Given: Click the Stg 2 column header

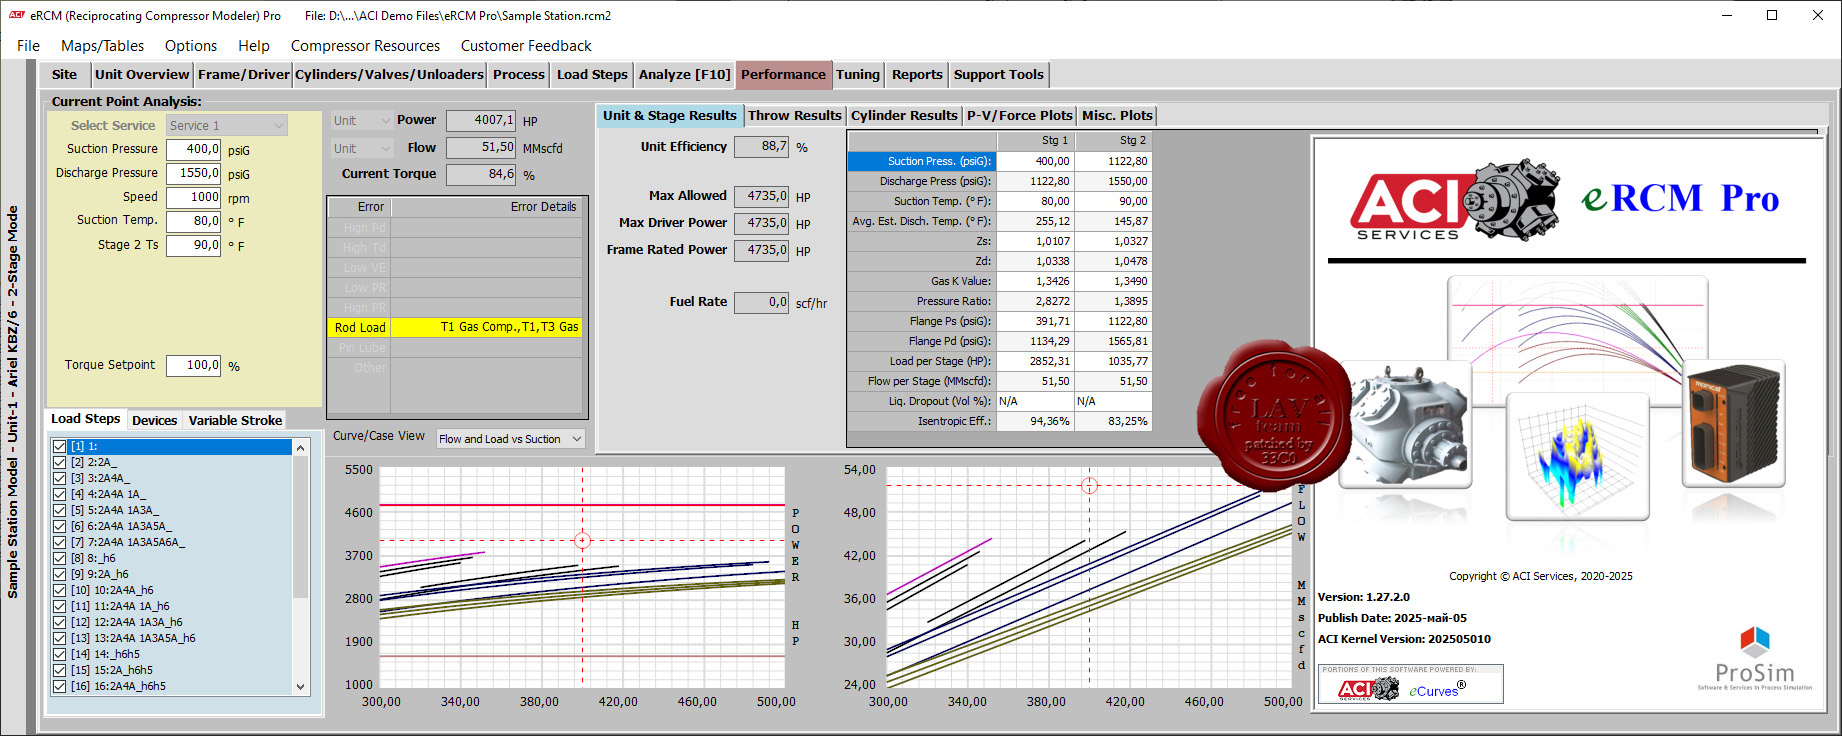Looking at the screenshot, I should tap(1113, 141).
